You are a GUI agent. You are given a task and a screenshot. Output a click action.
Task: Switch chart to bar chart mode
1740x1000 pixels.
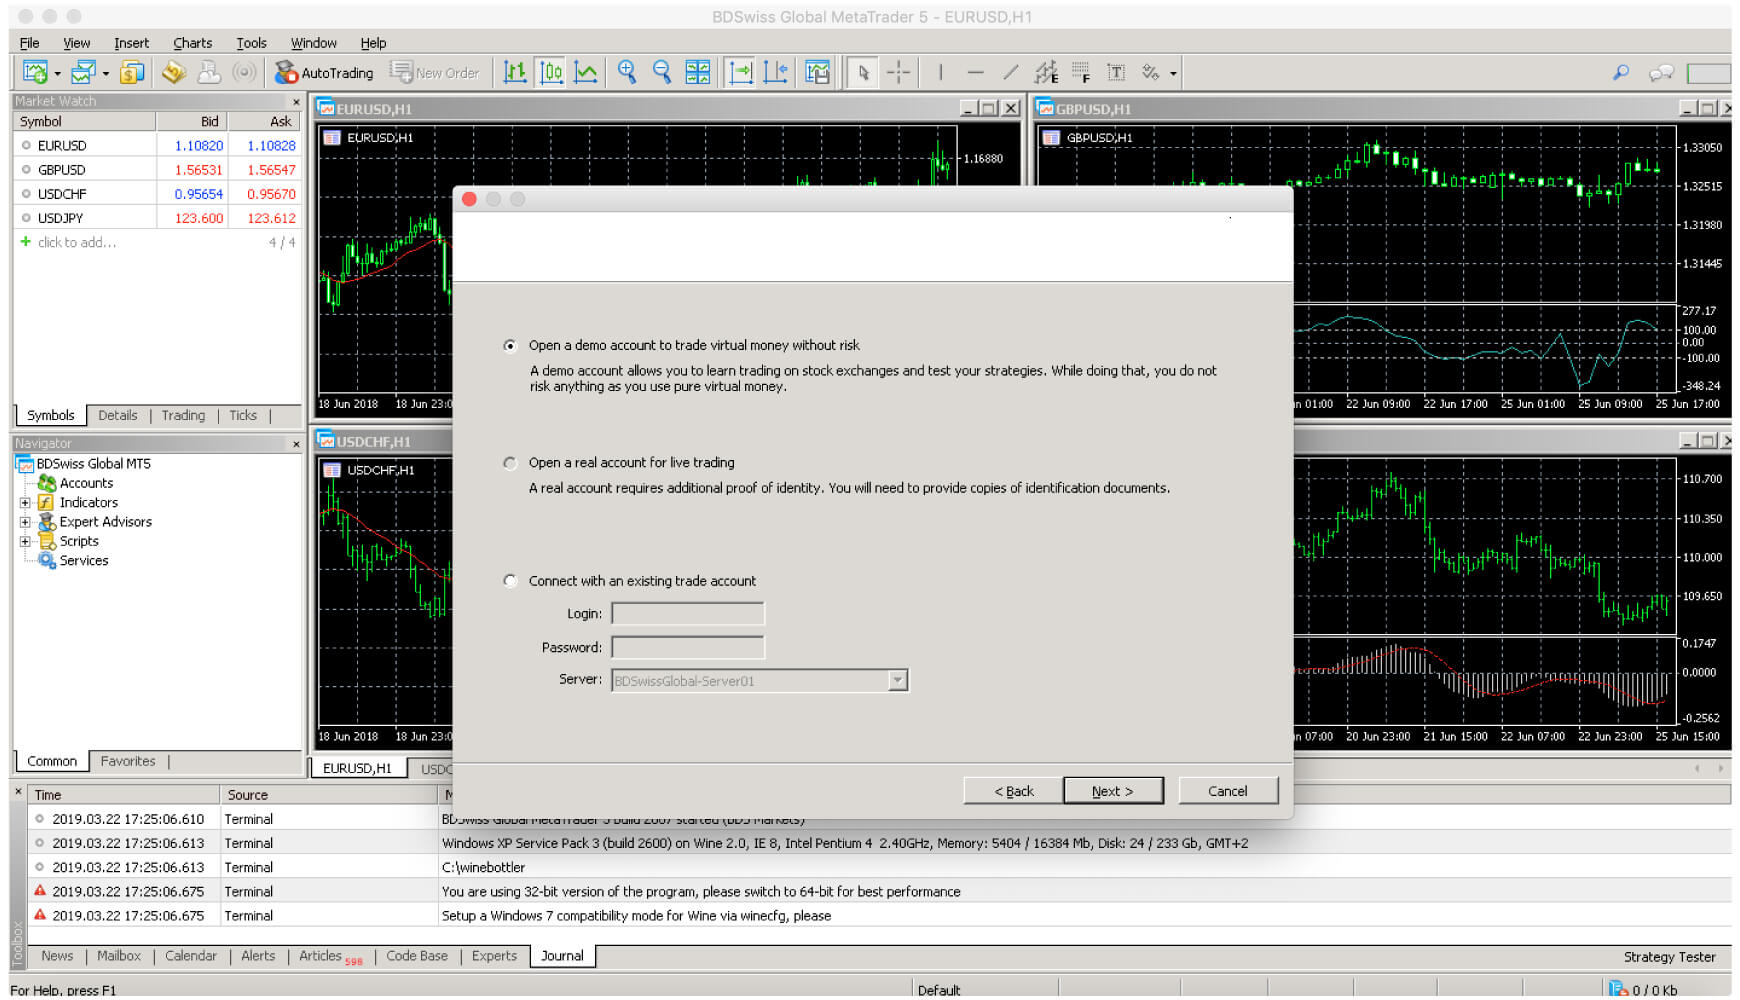tap(515, 72)
